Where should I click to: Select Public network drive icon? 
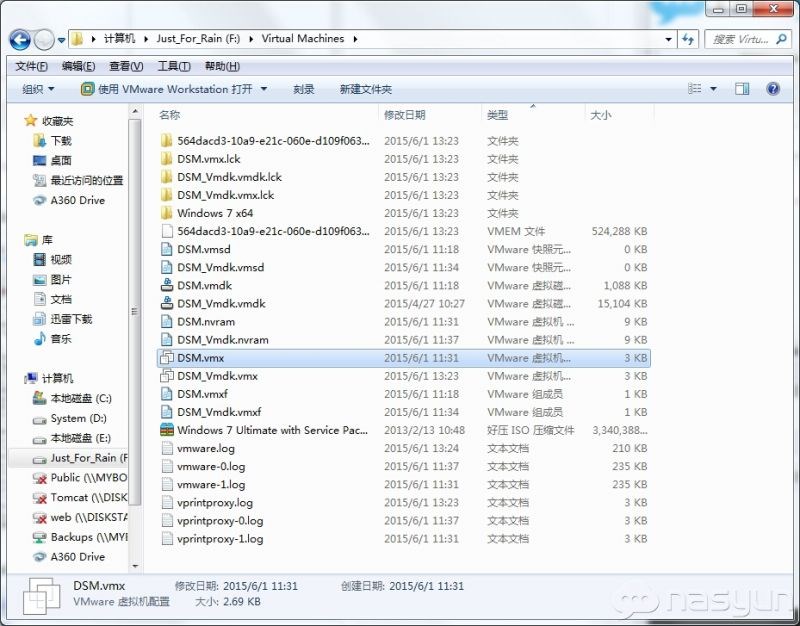pos(39,478)
